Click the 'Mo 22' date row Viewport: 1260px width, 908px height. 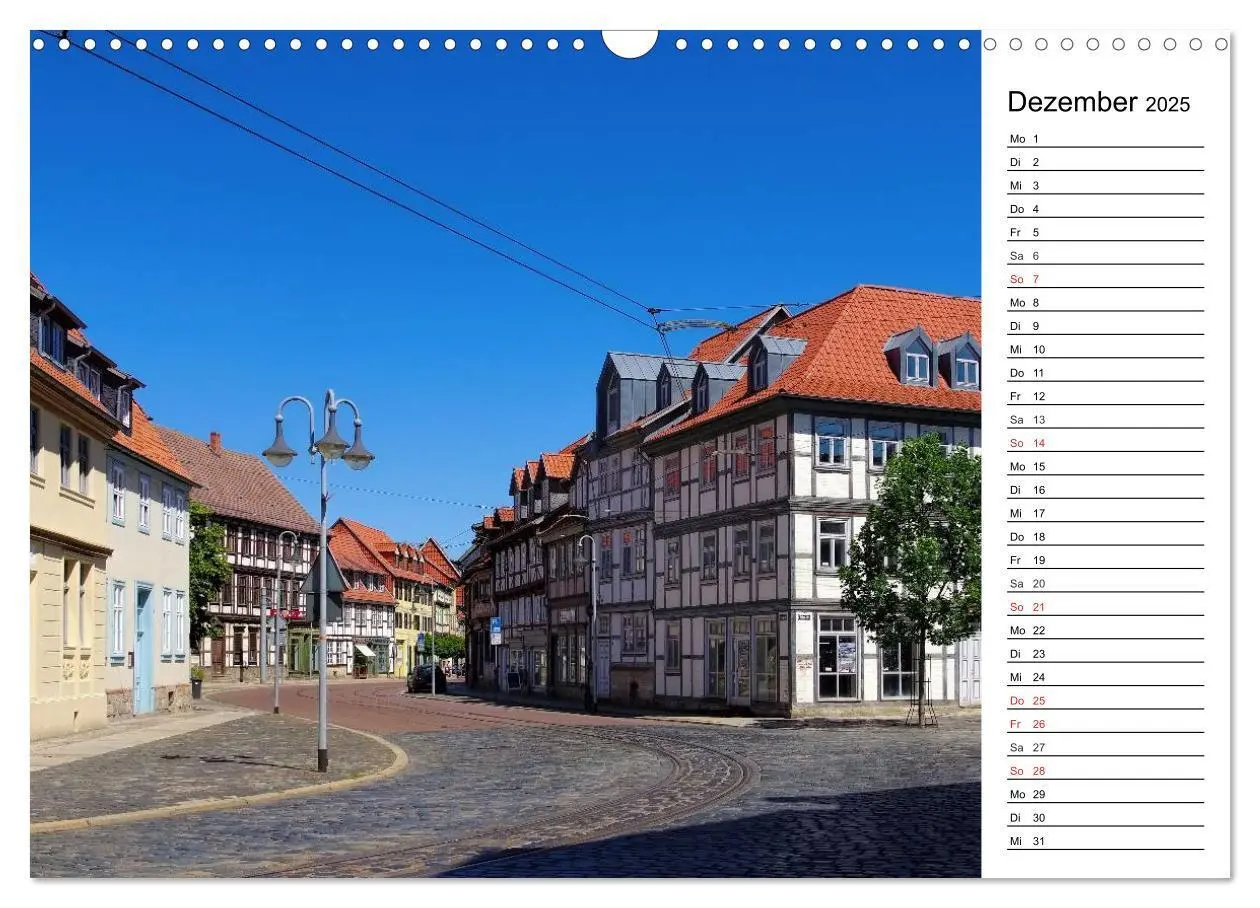coord(1105,631)
